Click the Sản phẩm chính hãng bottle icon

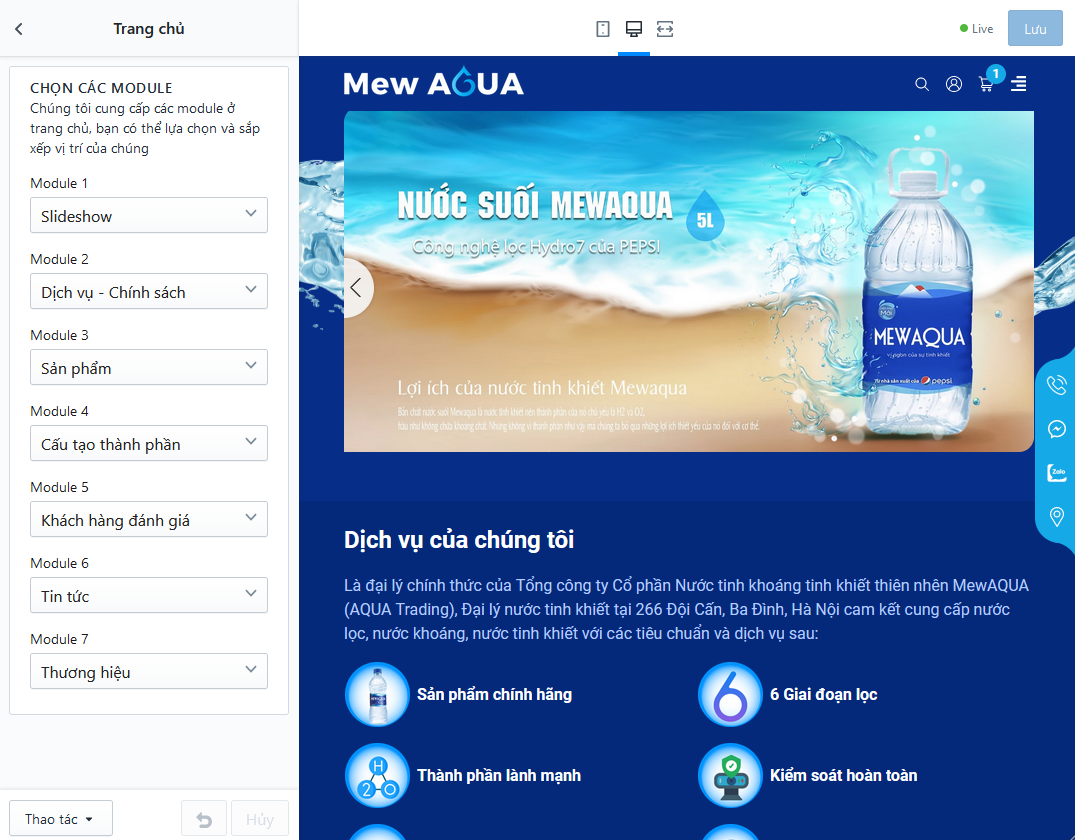(377, 695)
